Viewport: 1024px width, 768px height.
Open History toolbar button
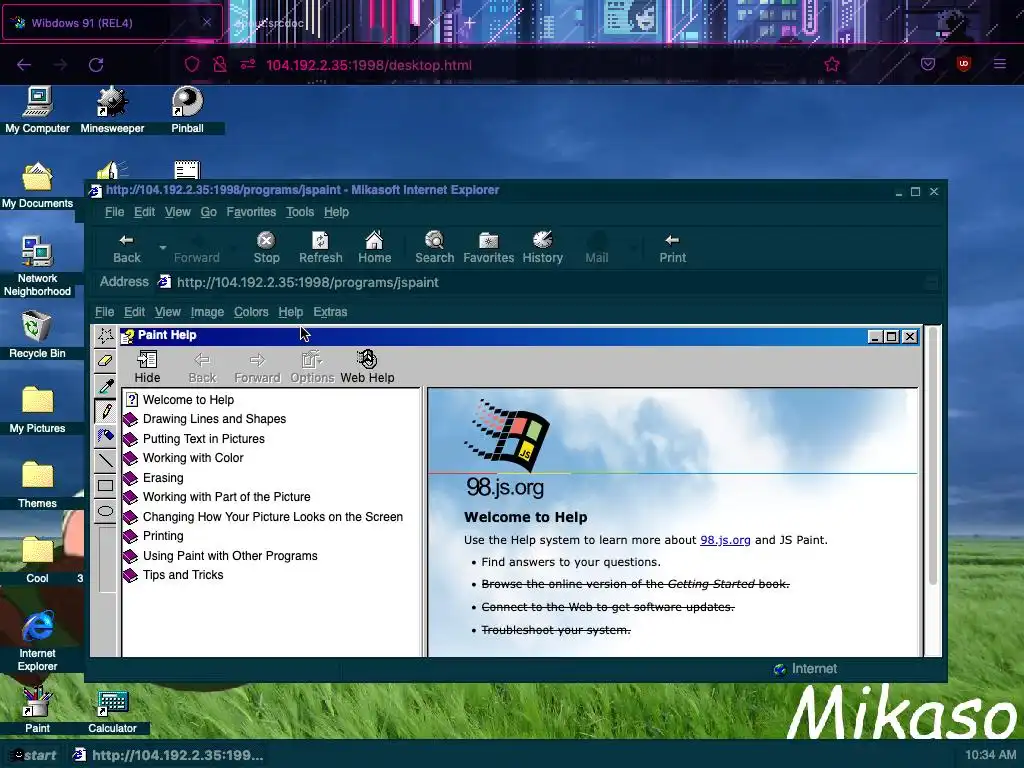[x=542, y=248]
